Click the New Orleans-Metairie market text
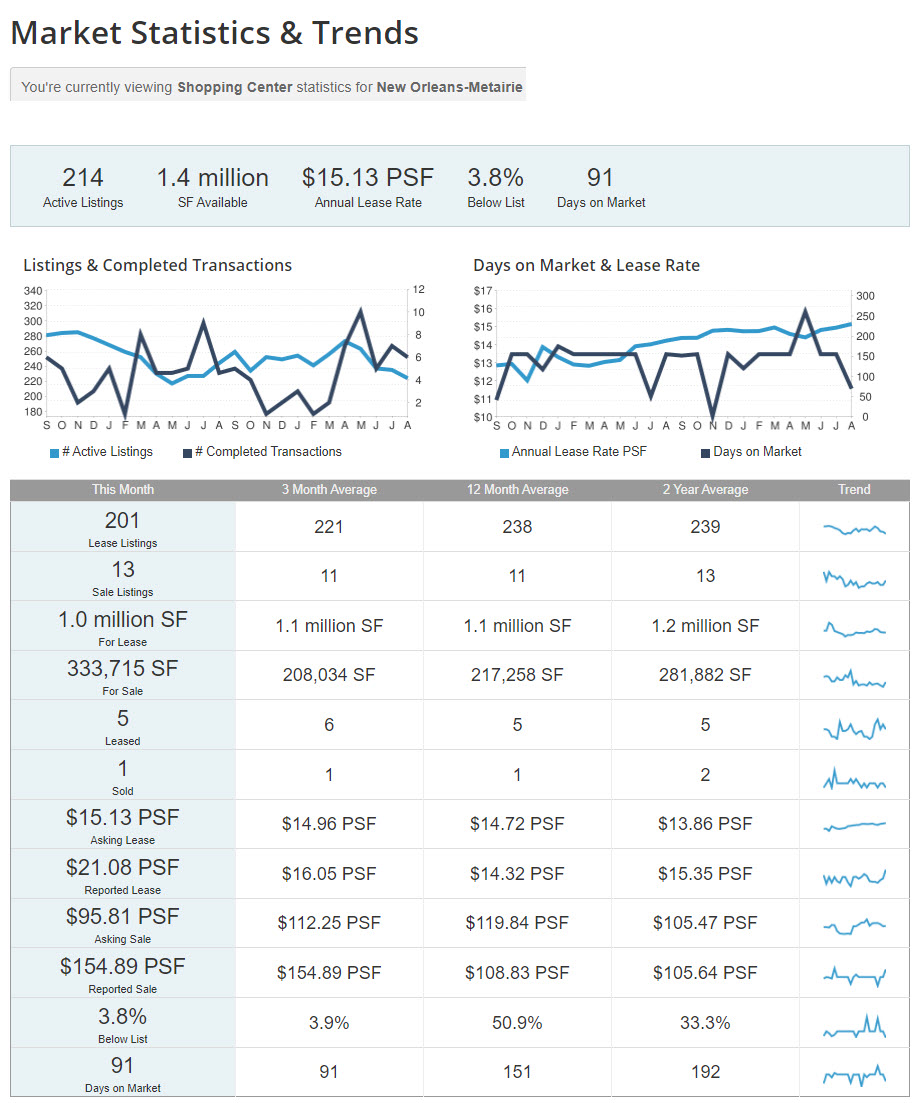Viewport: 916px width, 1103px height. [450, 87]
